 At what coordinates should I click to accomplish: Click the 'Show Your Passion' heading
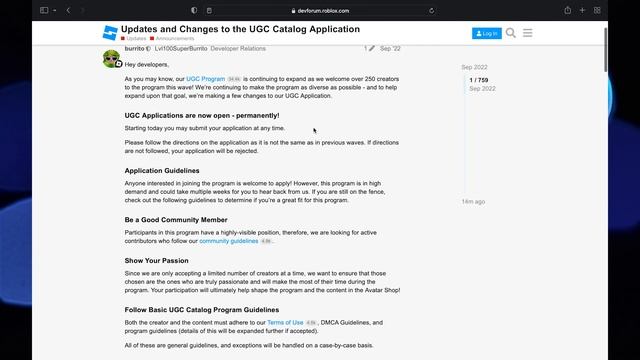coord(156,260)
